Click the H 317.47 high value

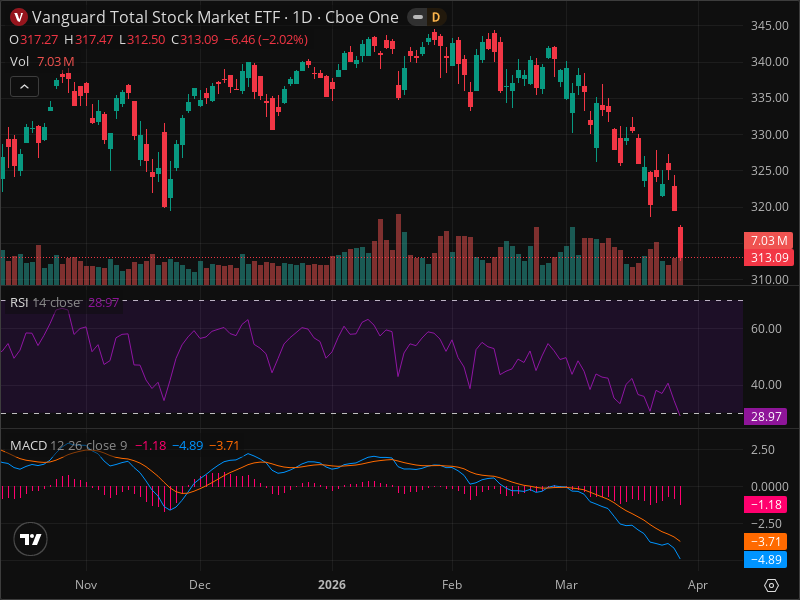(88, 40)
